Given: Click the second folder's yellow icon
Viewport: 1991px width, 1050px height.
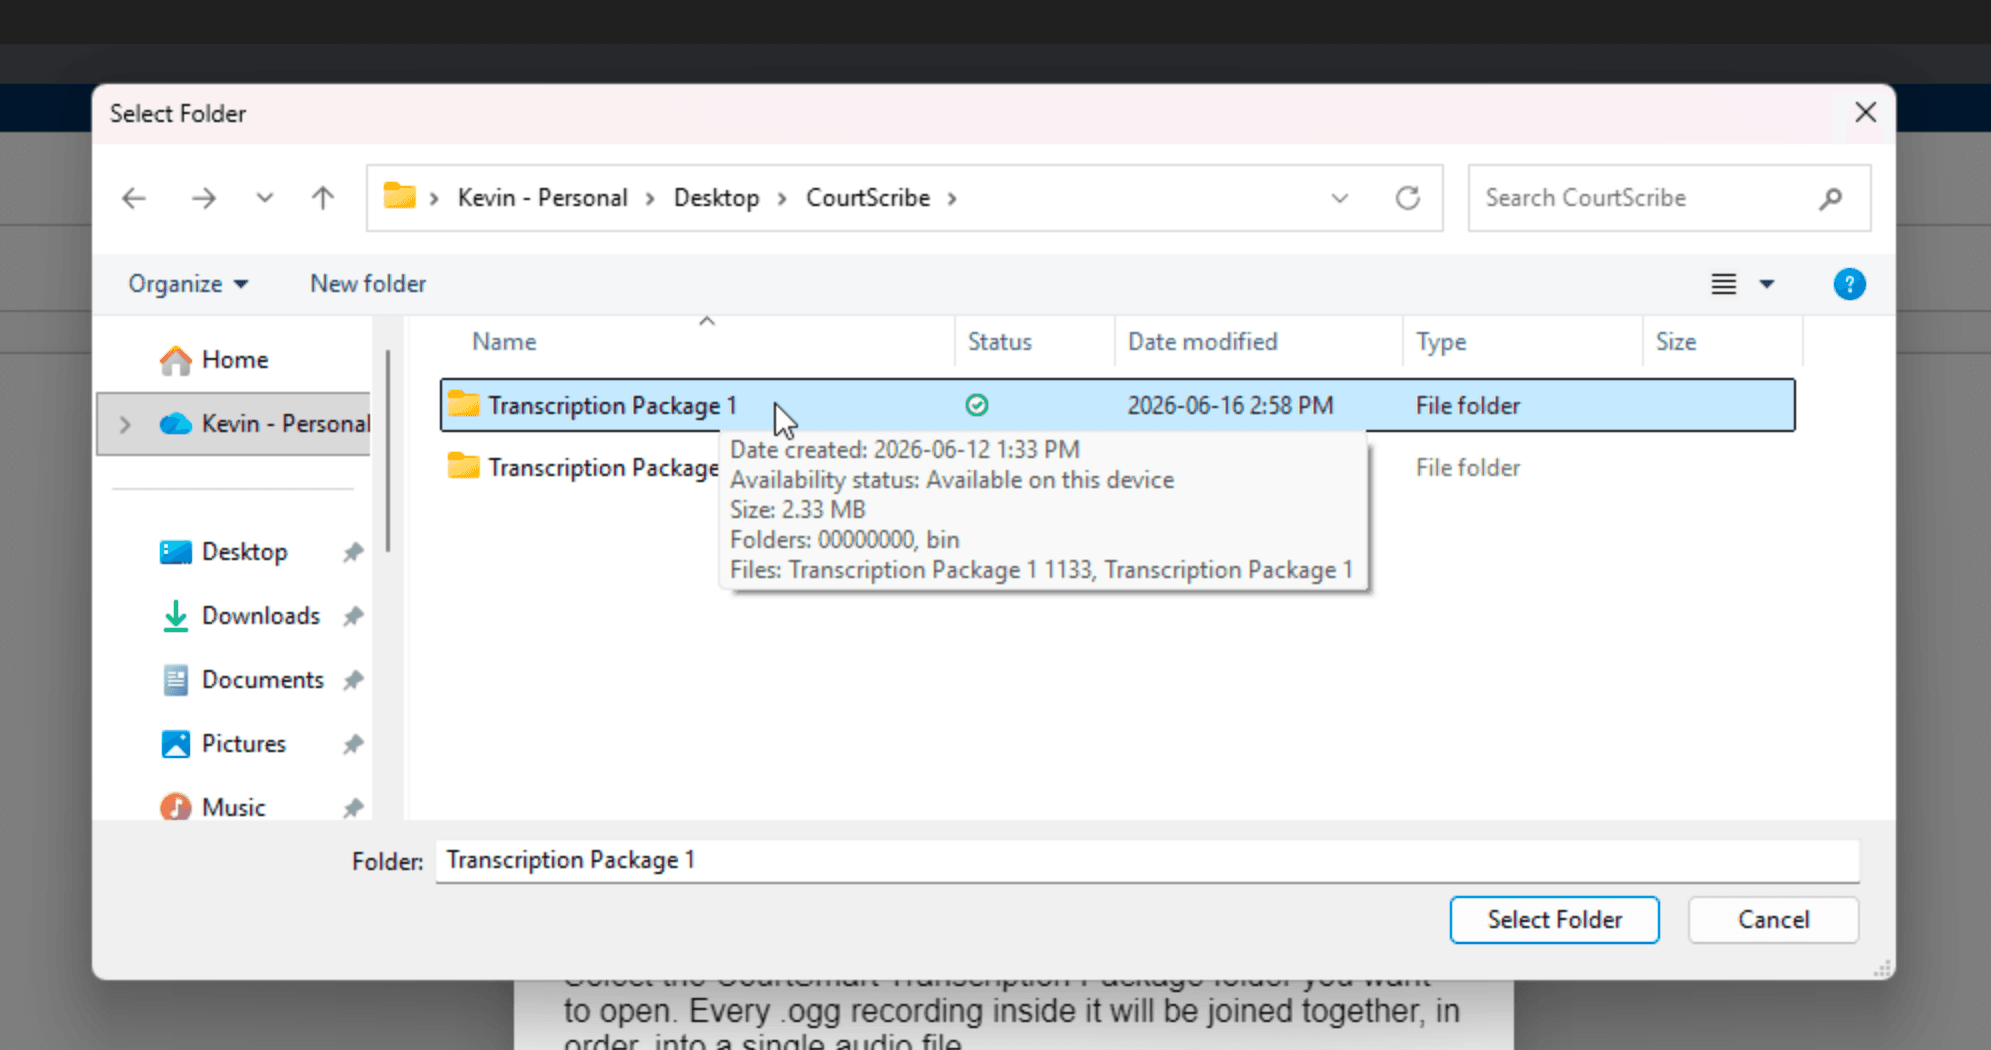Looking at the screenshot, I should pos(463,466).
